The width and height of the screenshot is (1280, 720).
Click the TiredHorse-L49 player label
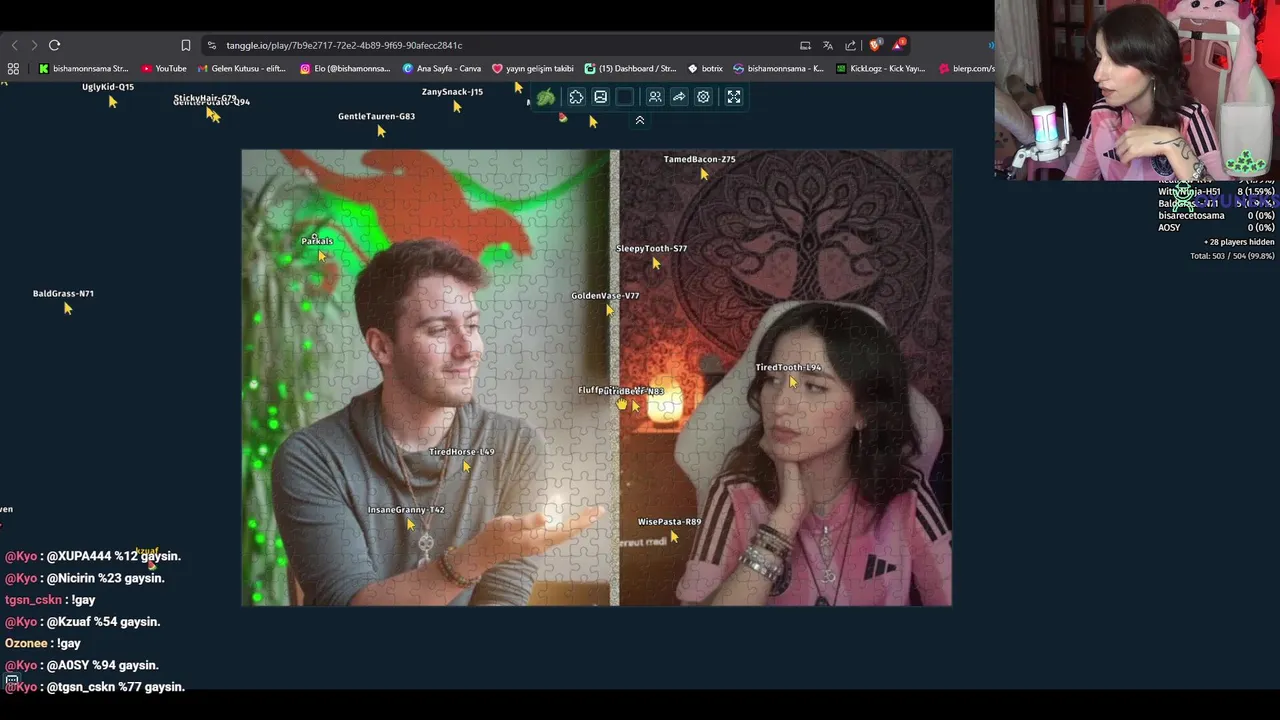pyautogui.click(x=462, y=451)
